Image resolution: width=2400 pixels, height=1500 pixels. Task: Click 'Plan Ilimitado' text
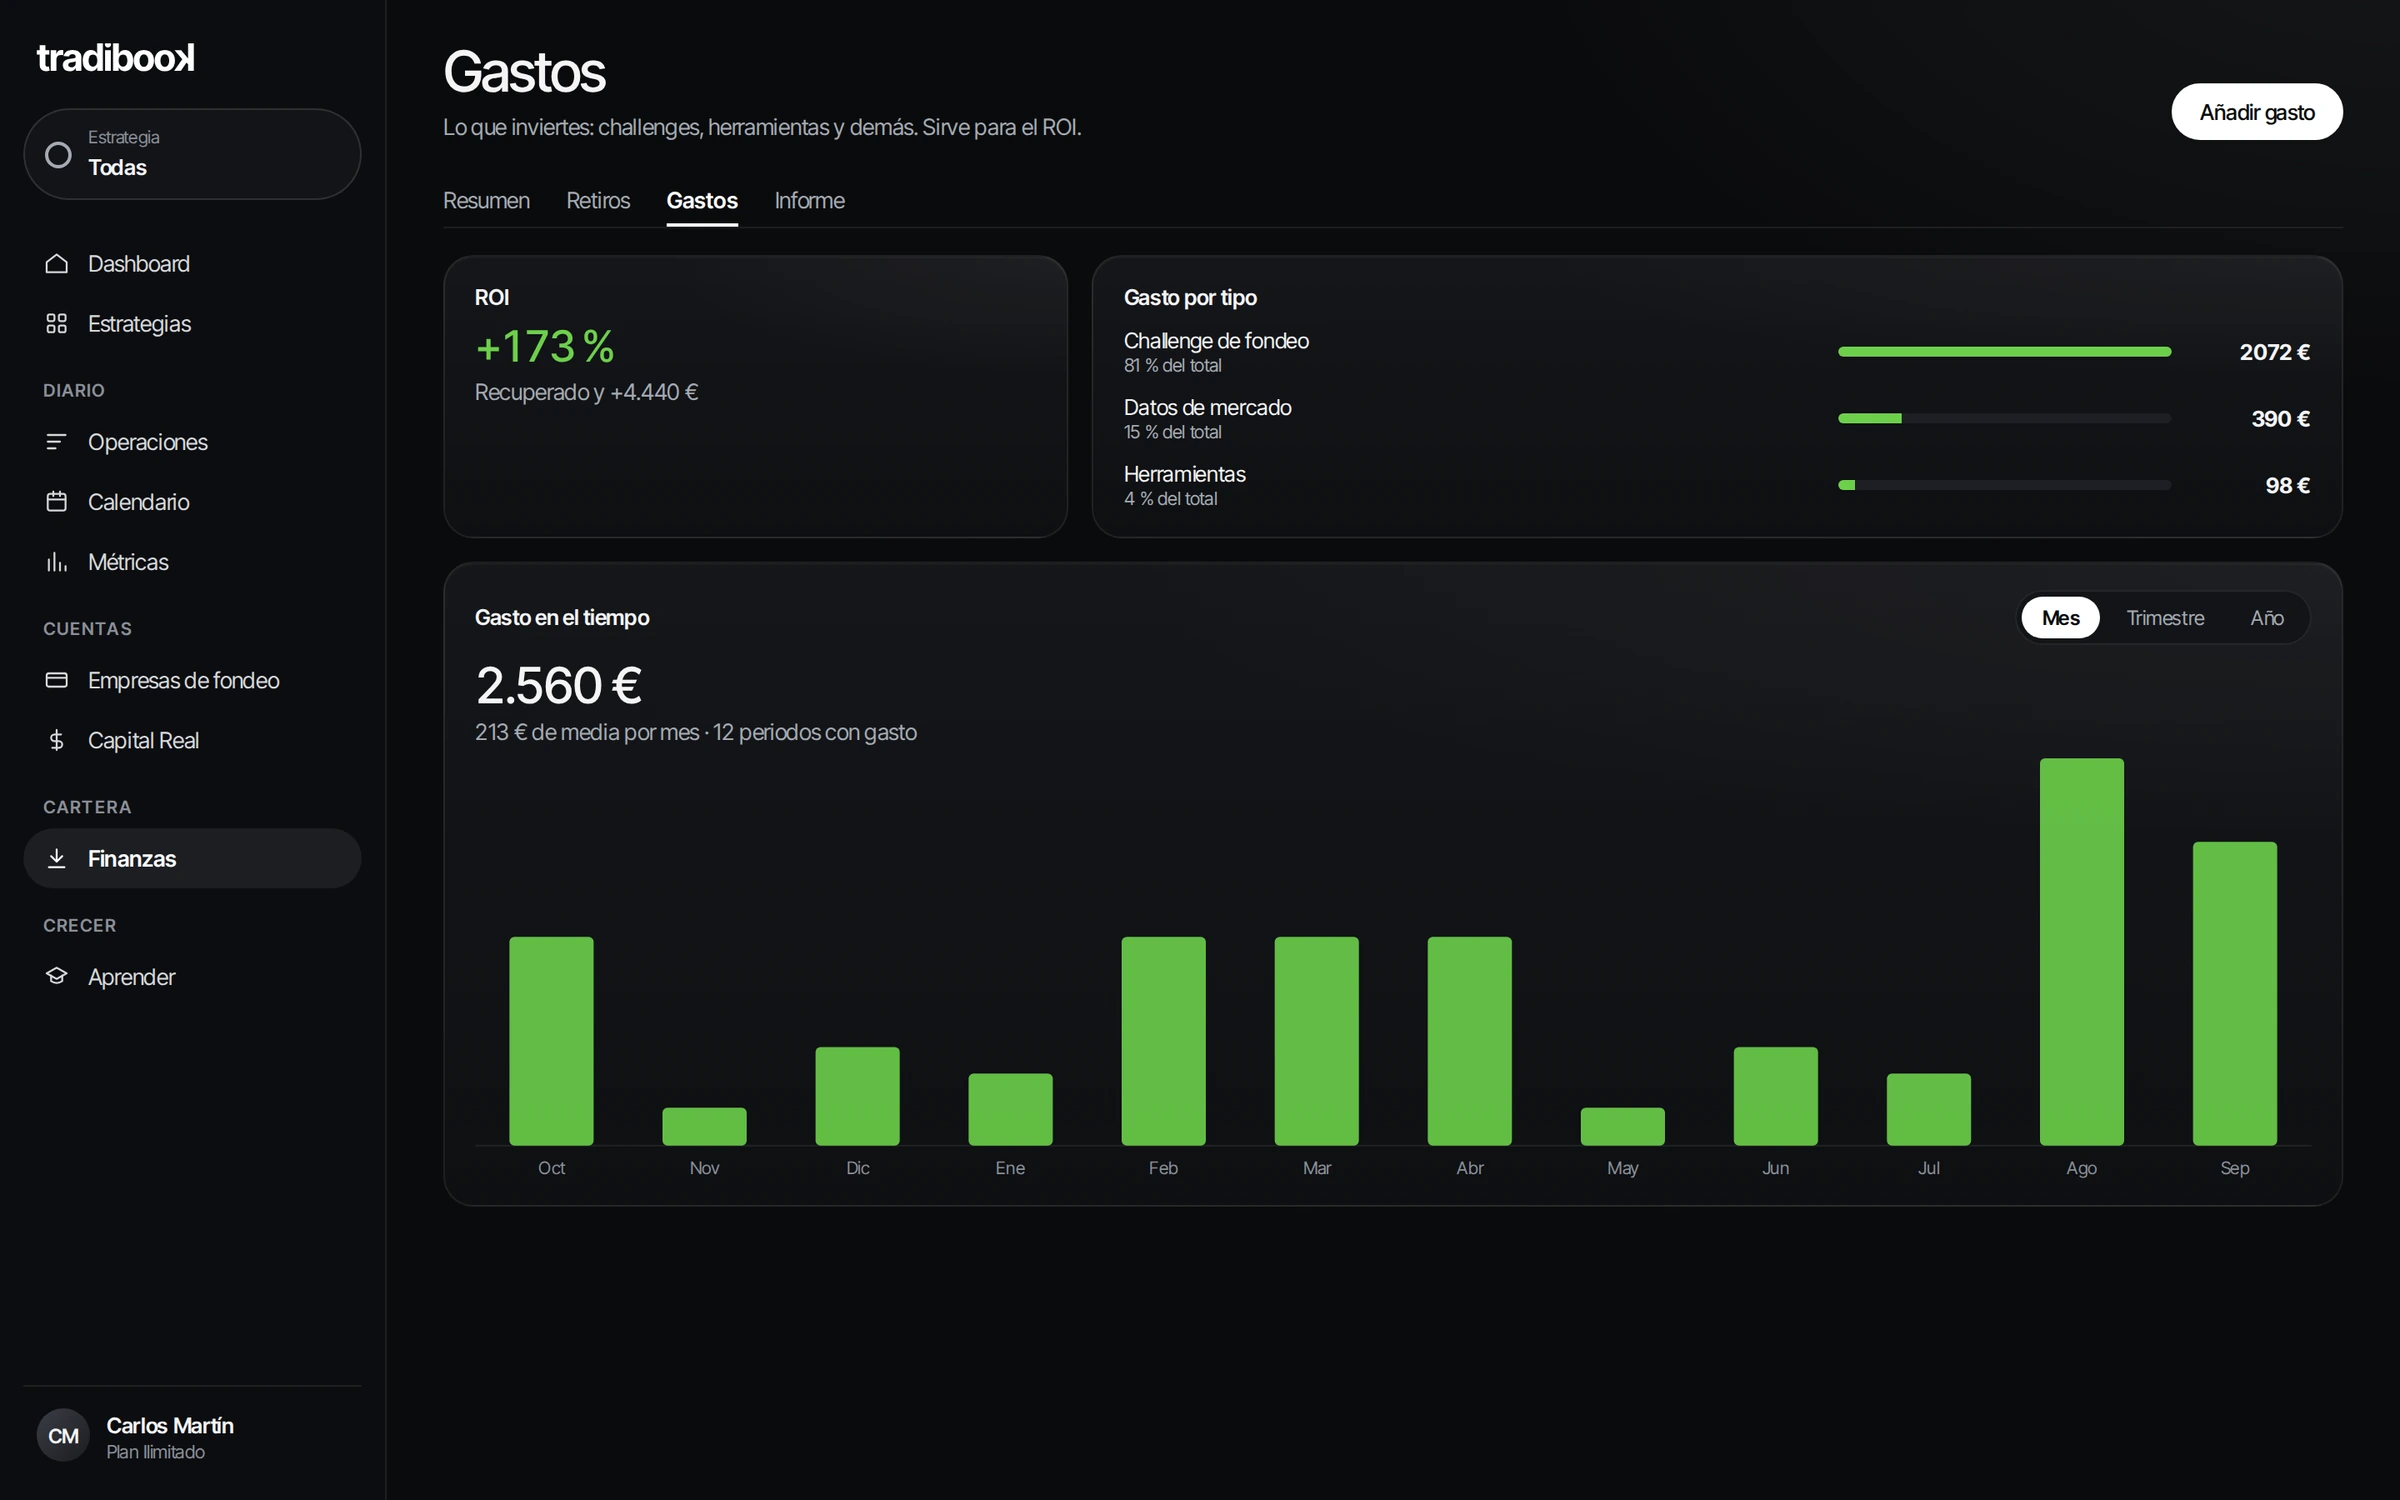pos(155,1452)
